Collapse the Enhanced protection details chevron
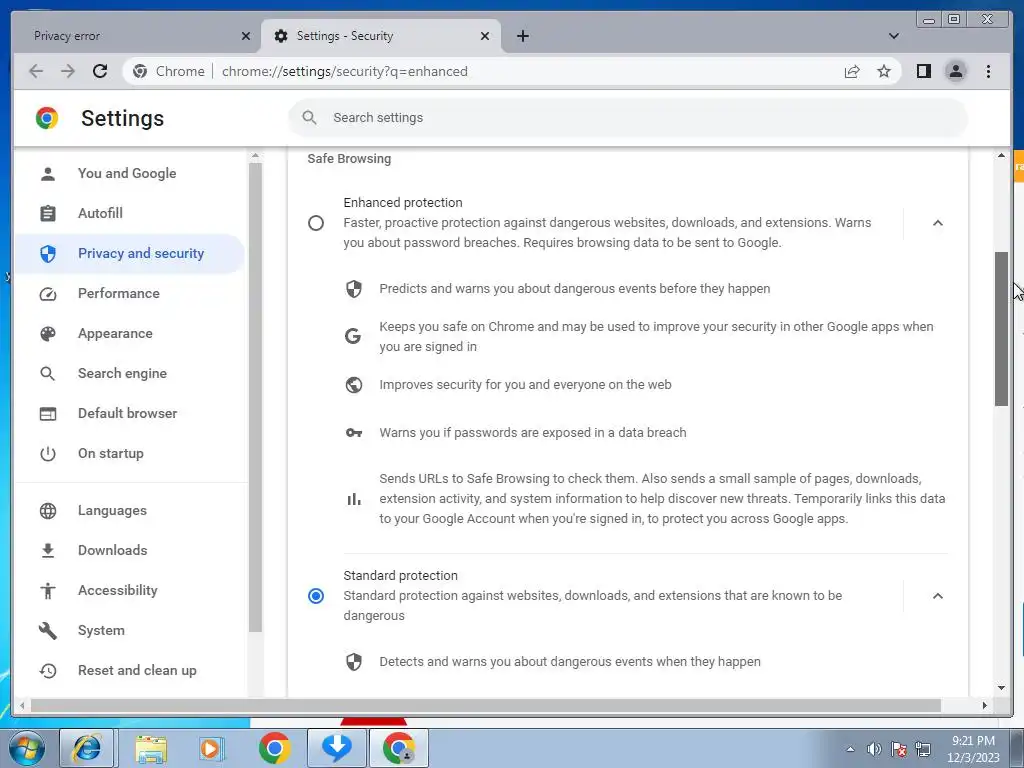The height and width of the screenshot is (768, 1024). pos(938,223)
